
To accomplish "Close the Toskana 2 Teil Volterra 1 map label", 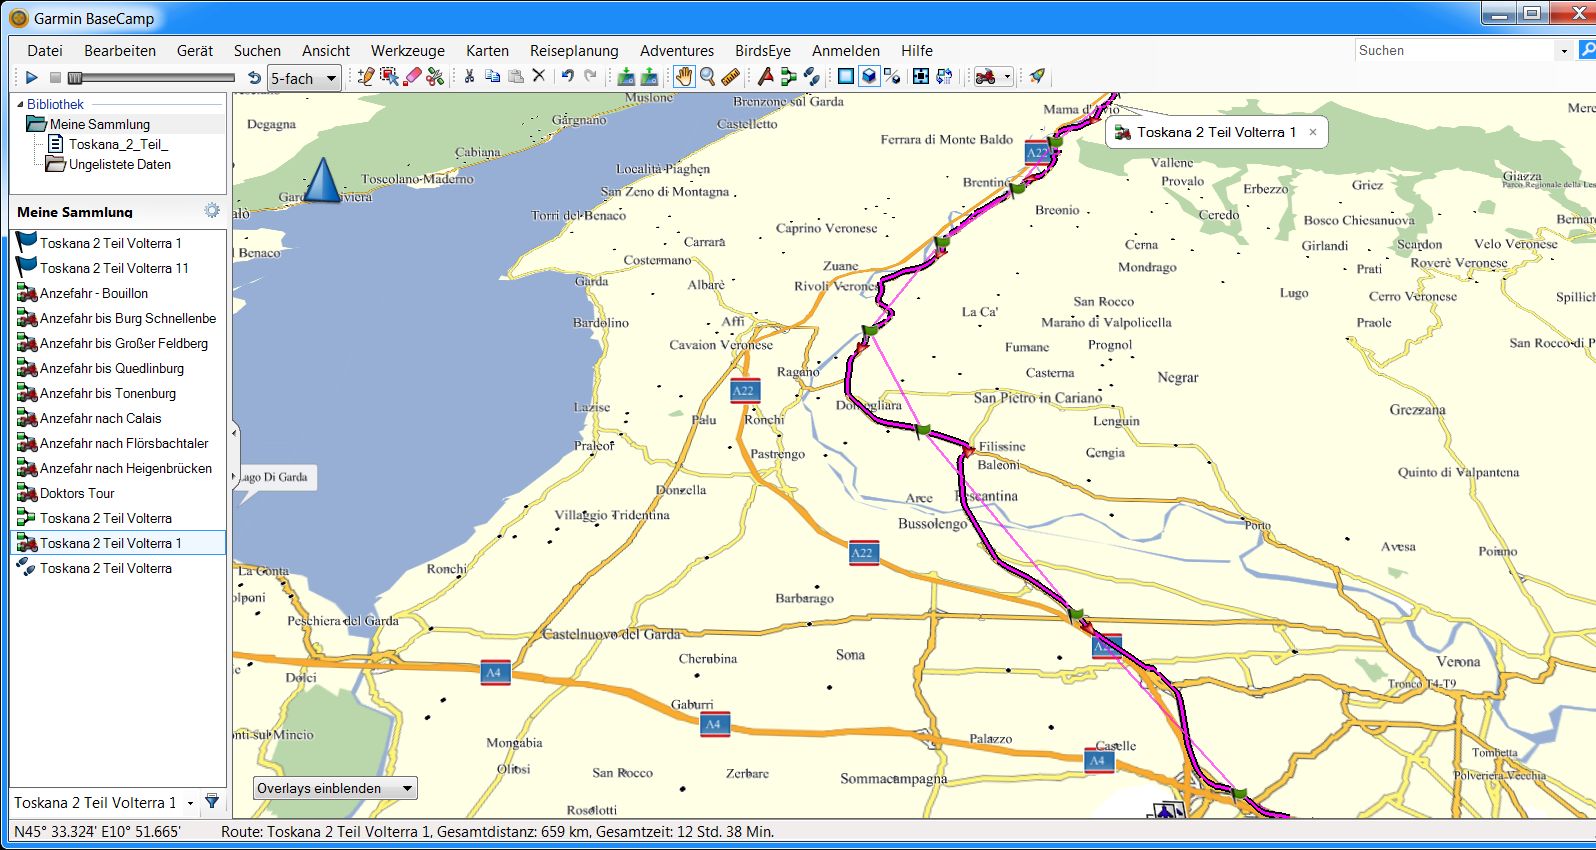I will coord(1313,132).
